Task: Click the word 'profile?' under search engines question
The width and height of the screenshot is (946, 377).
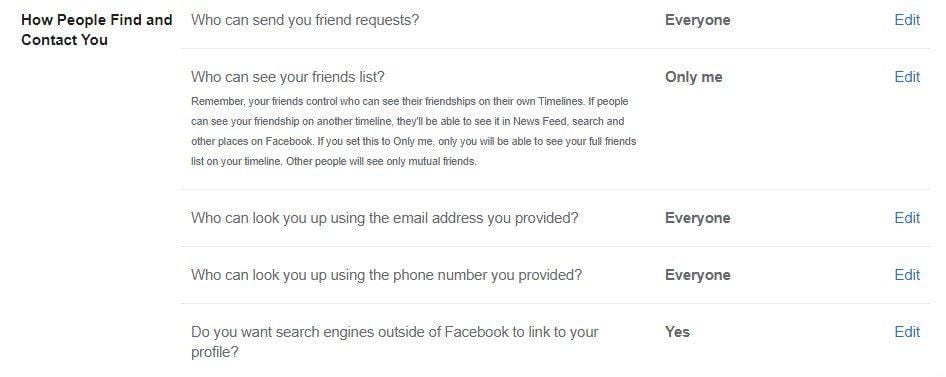Action: pyautogui.click(x=215, y=352)
